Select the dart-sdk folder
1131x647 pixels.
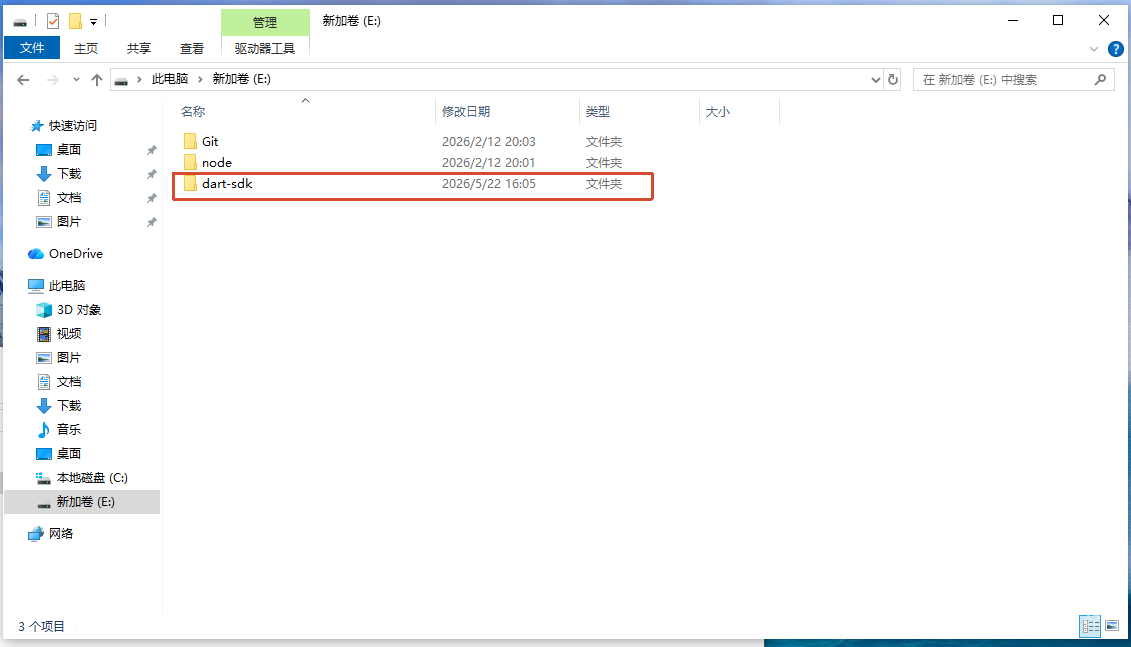point(226,184)
